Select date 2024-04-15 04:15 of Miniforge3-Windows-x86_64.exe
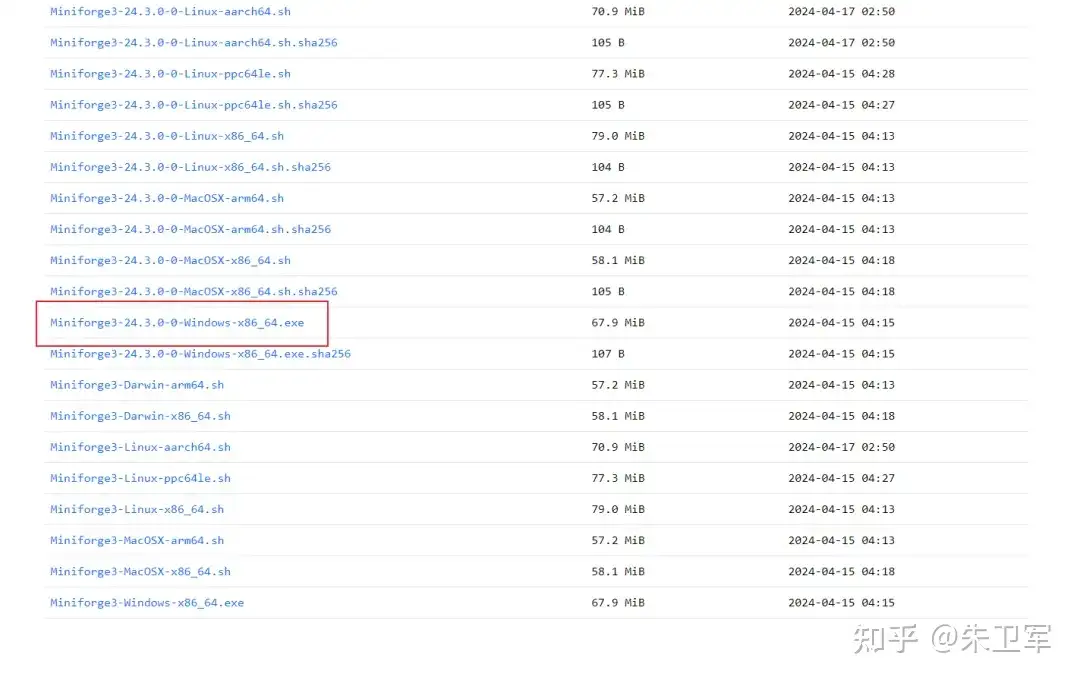The image size is (1080, 683). (x=842, y=602)
